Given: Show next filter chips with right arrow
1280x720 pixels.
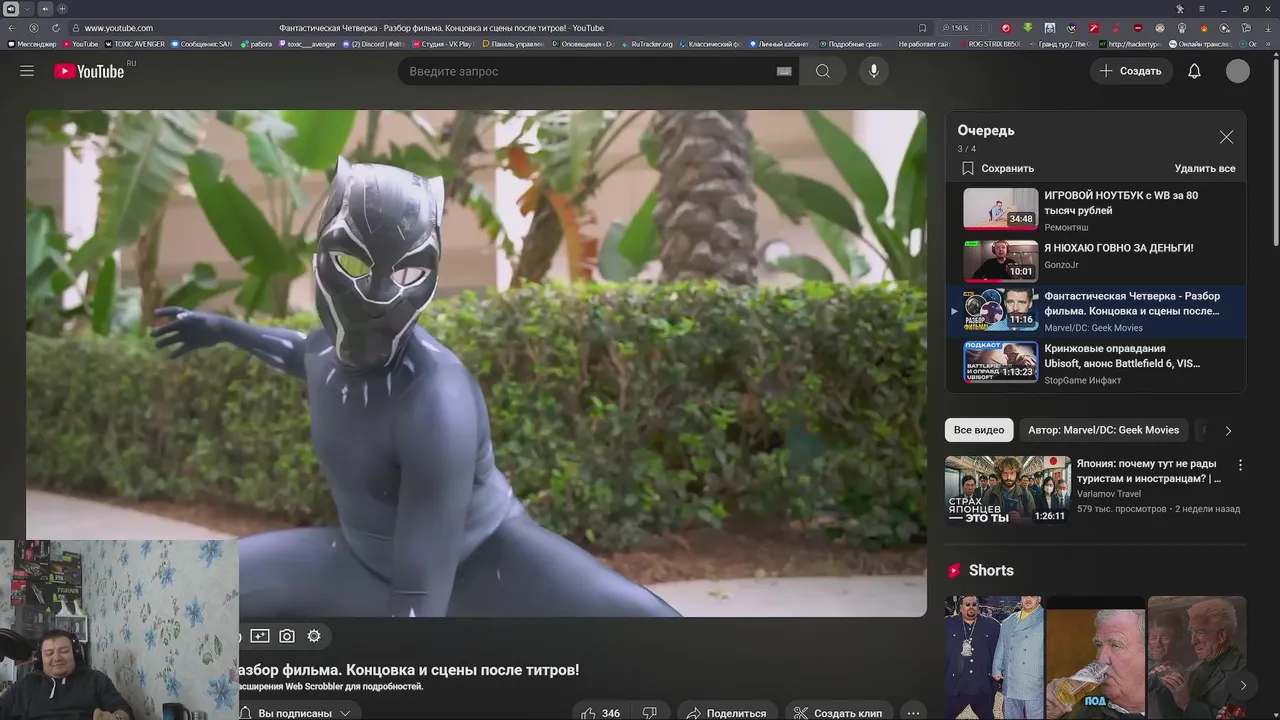Looking at the screenshot, I should 1228,430.
